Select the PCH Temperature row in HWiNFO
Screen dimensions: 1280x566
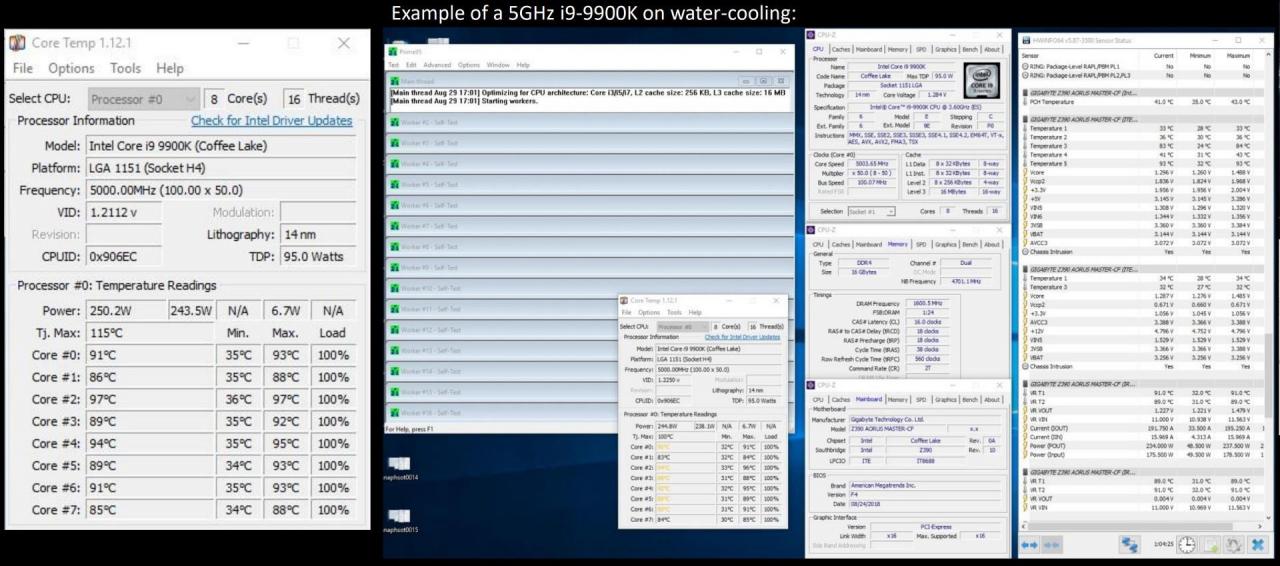coord(1144,102)
